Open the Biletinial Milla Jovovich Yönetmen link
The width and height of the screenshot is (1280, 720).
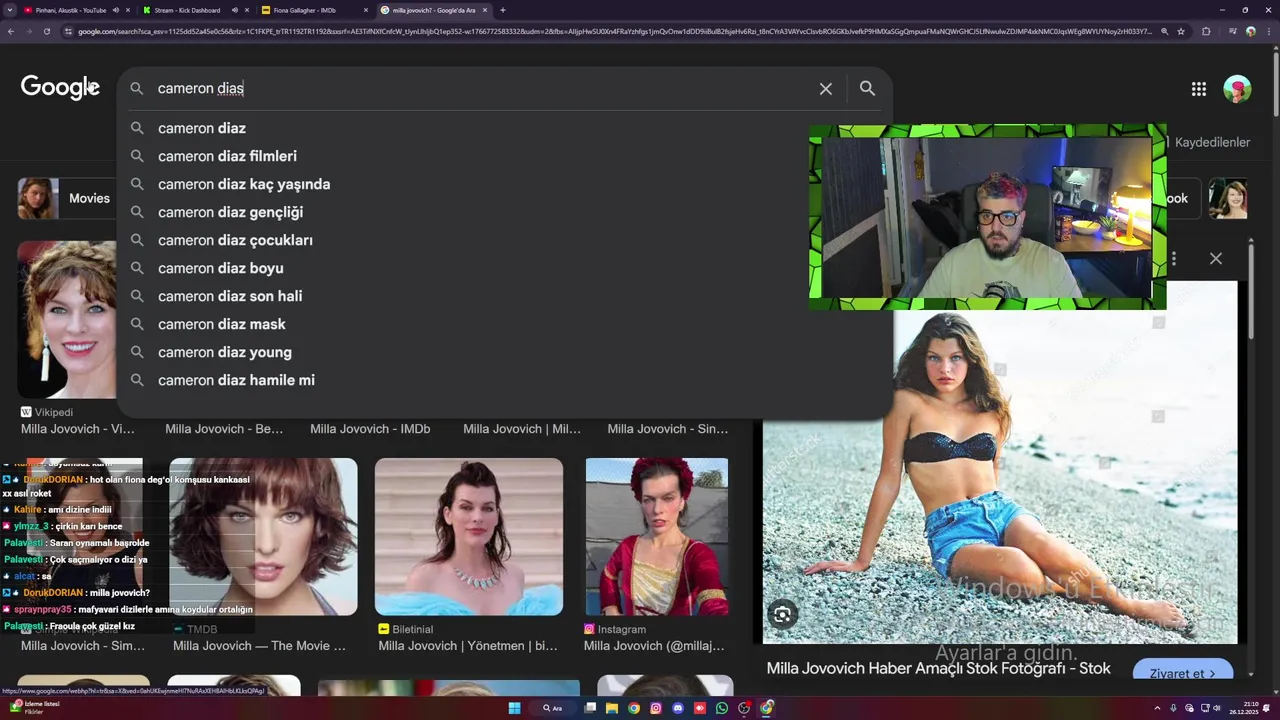click(468, 646)
